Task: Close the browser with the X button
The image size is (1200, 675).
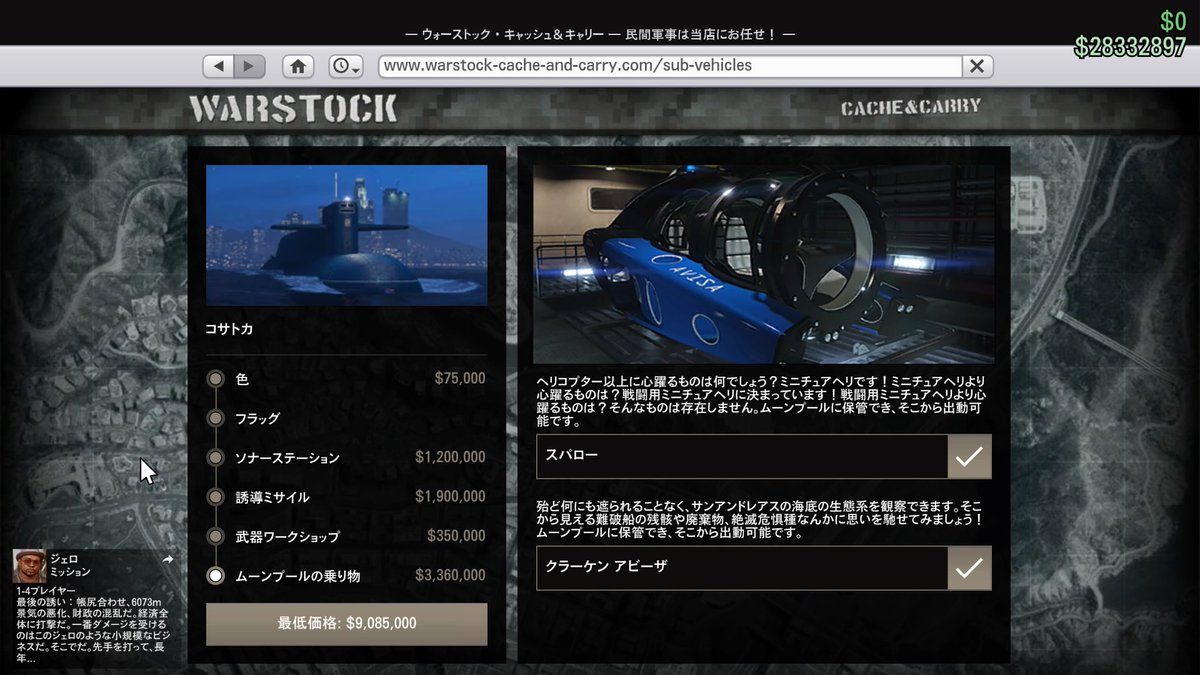Action: 977,66
